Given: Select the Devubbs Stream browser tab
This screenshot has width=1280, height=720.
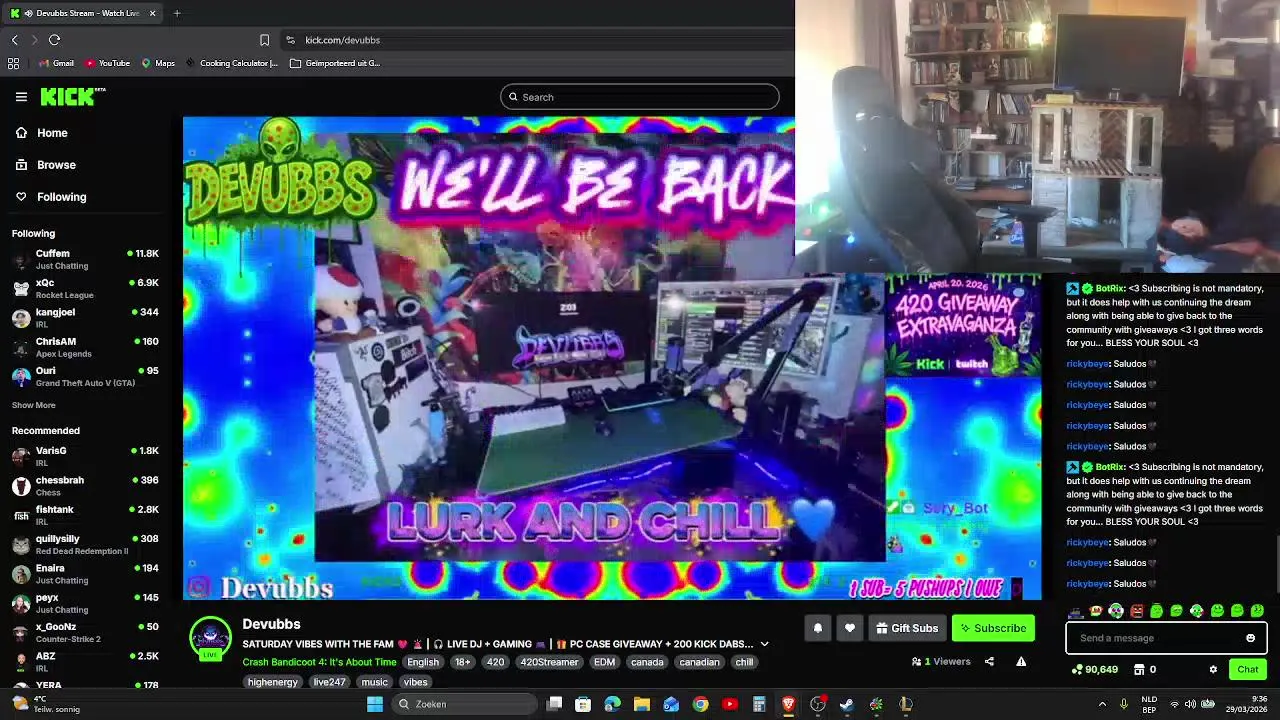Looking at the screenshot, I should tap(82, 13).
